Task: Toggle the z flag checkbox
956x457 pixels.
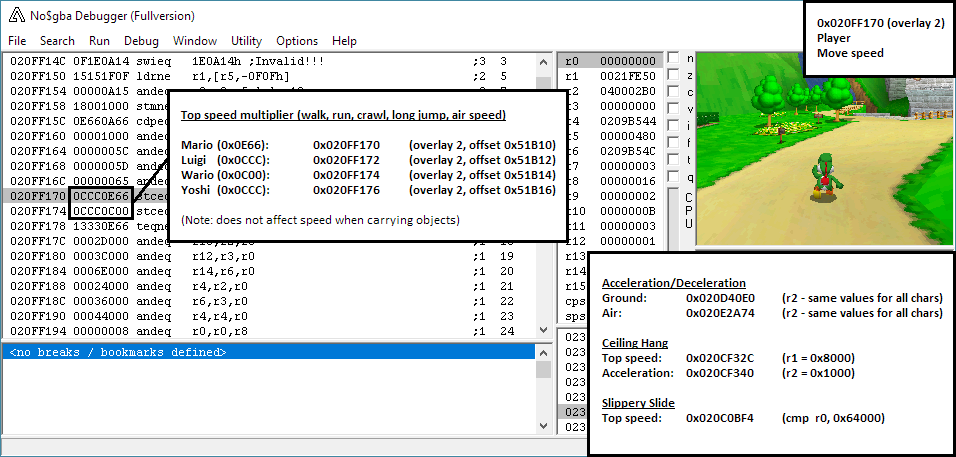Action: (673, 76)
